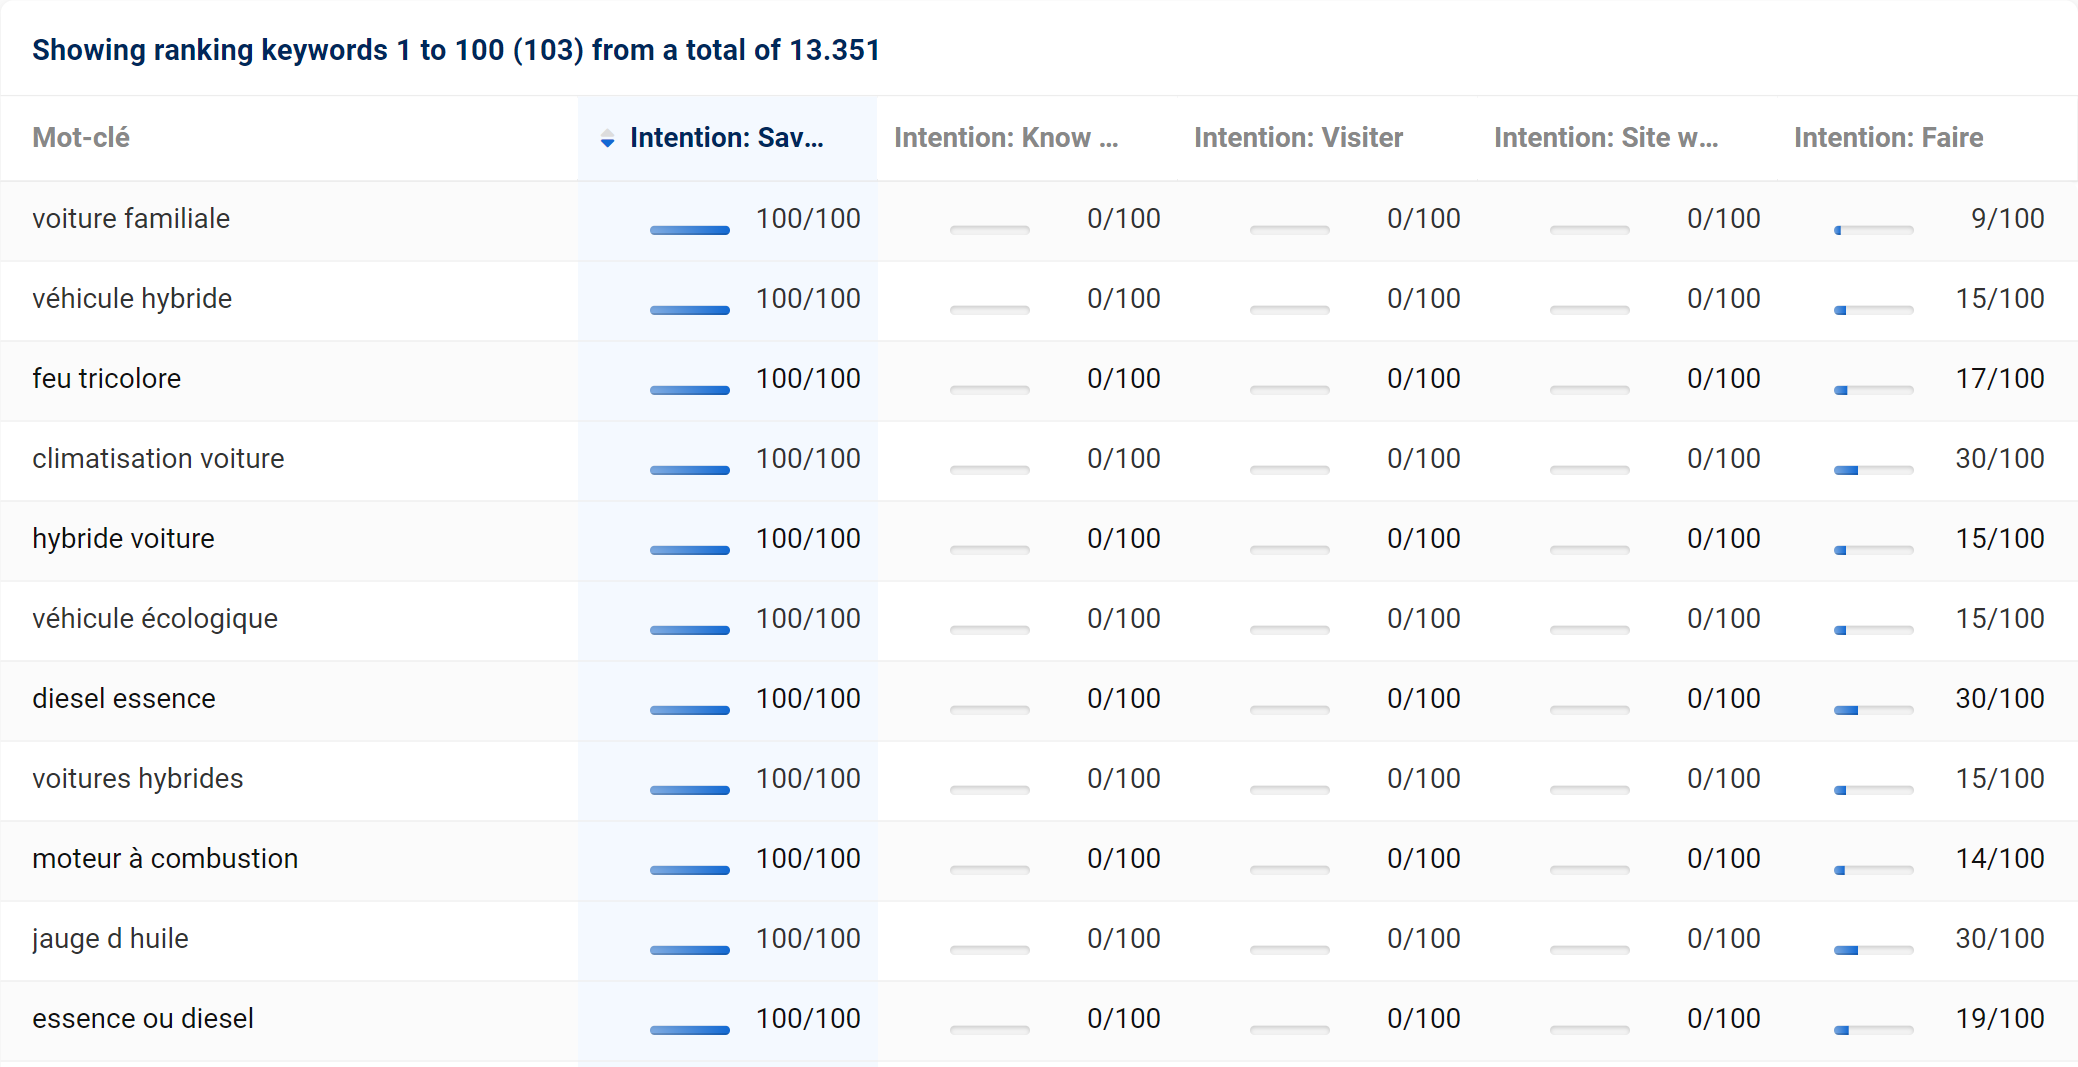2078x1067 pixels.
Task: Open keyword feu tricolore
Action: pos(107,379)
